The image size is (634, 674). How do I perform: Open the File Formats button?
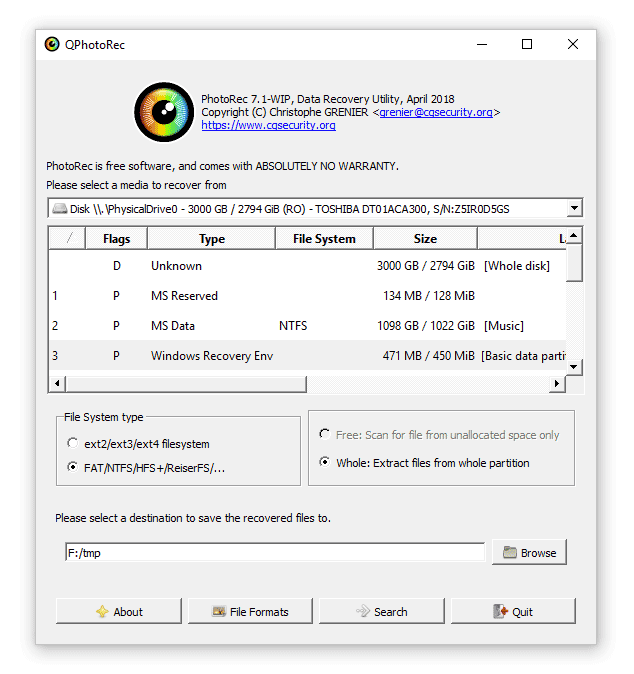(x=250, y=611)
